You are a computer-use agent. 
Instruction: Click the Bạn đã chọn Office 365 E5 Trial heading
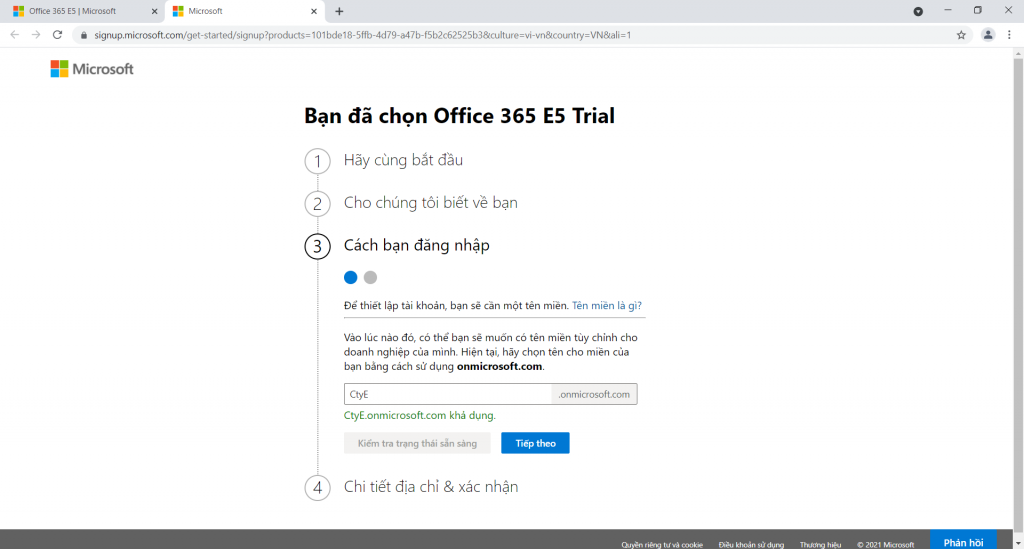(459, 116)
